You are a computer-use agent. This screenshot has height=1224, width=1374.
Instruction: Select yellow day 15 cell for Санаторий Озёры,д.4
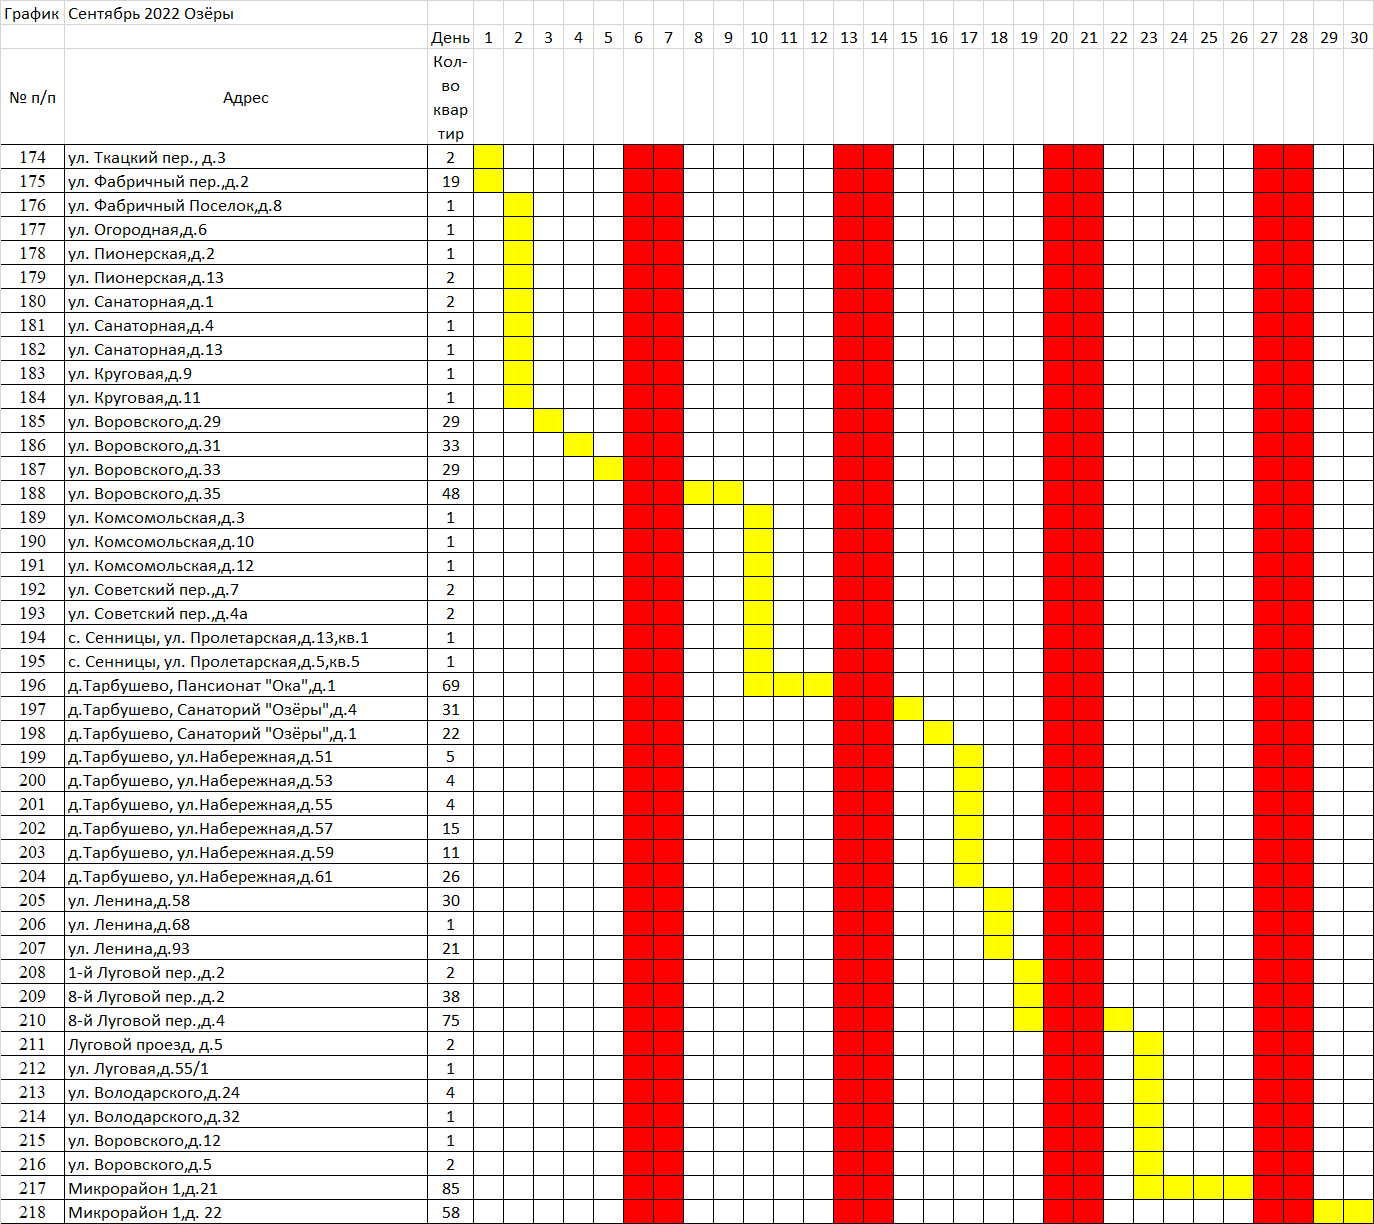[x=908, y=709]
